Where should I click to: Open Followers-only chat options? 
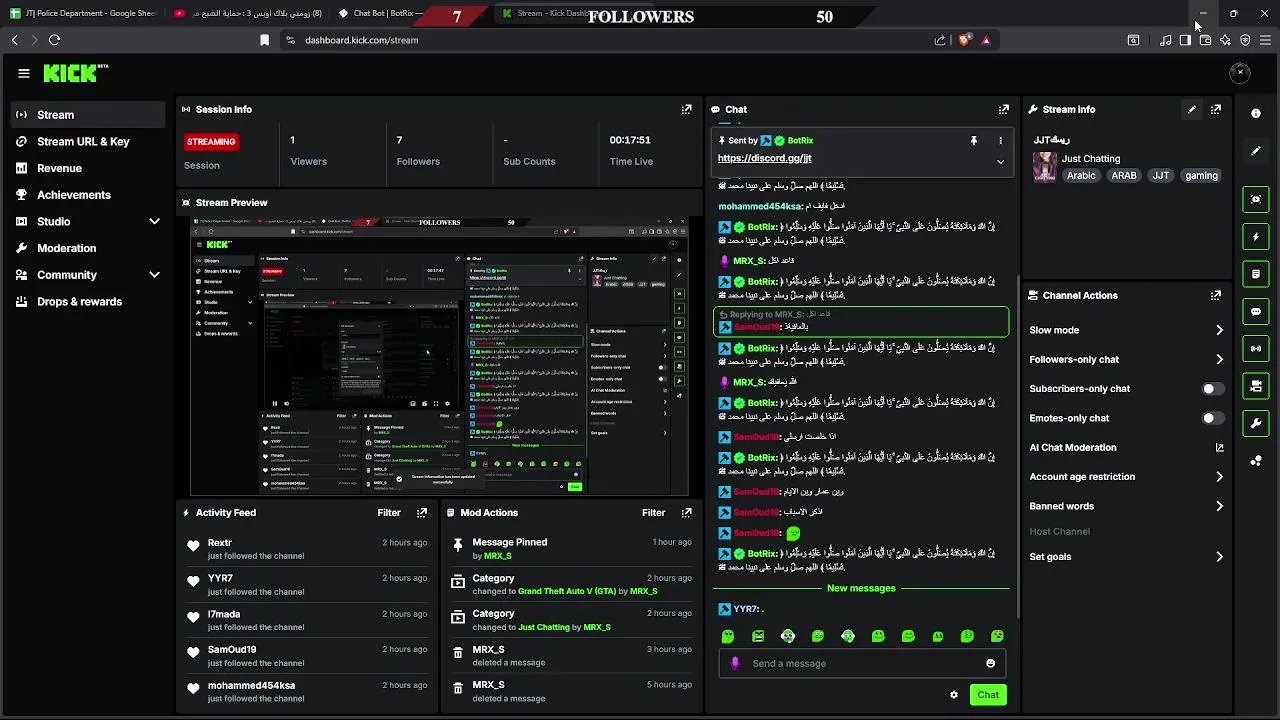[x=1126, y=359]
